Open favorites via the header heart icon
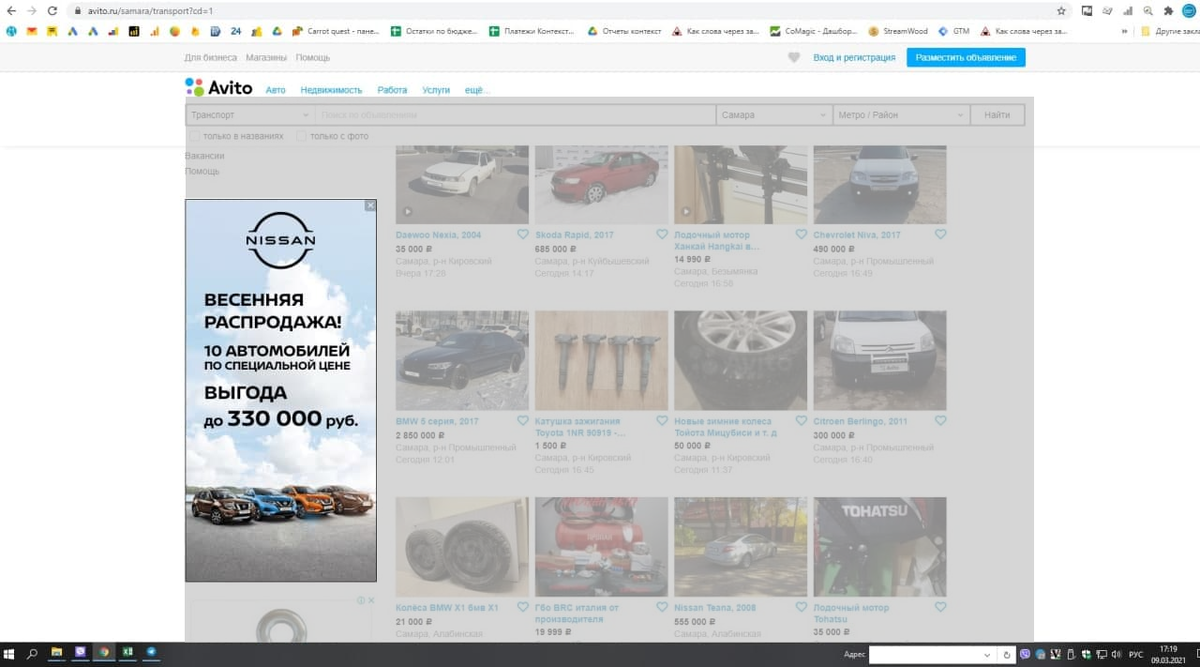Viewport: 1200px width, 667px height. [x=794, y=58]
